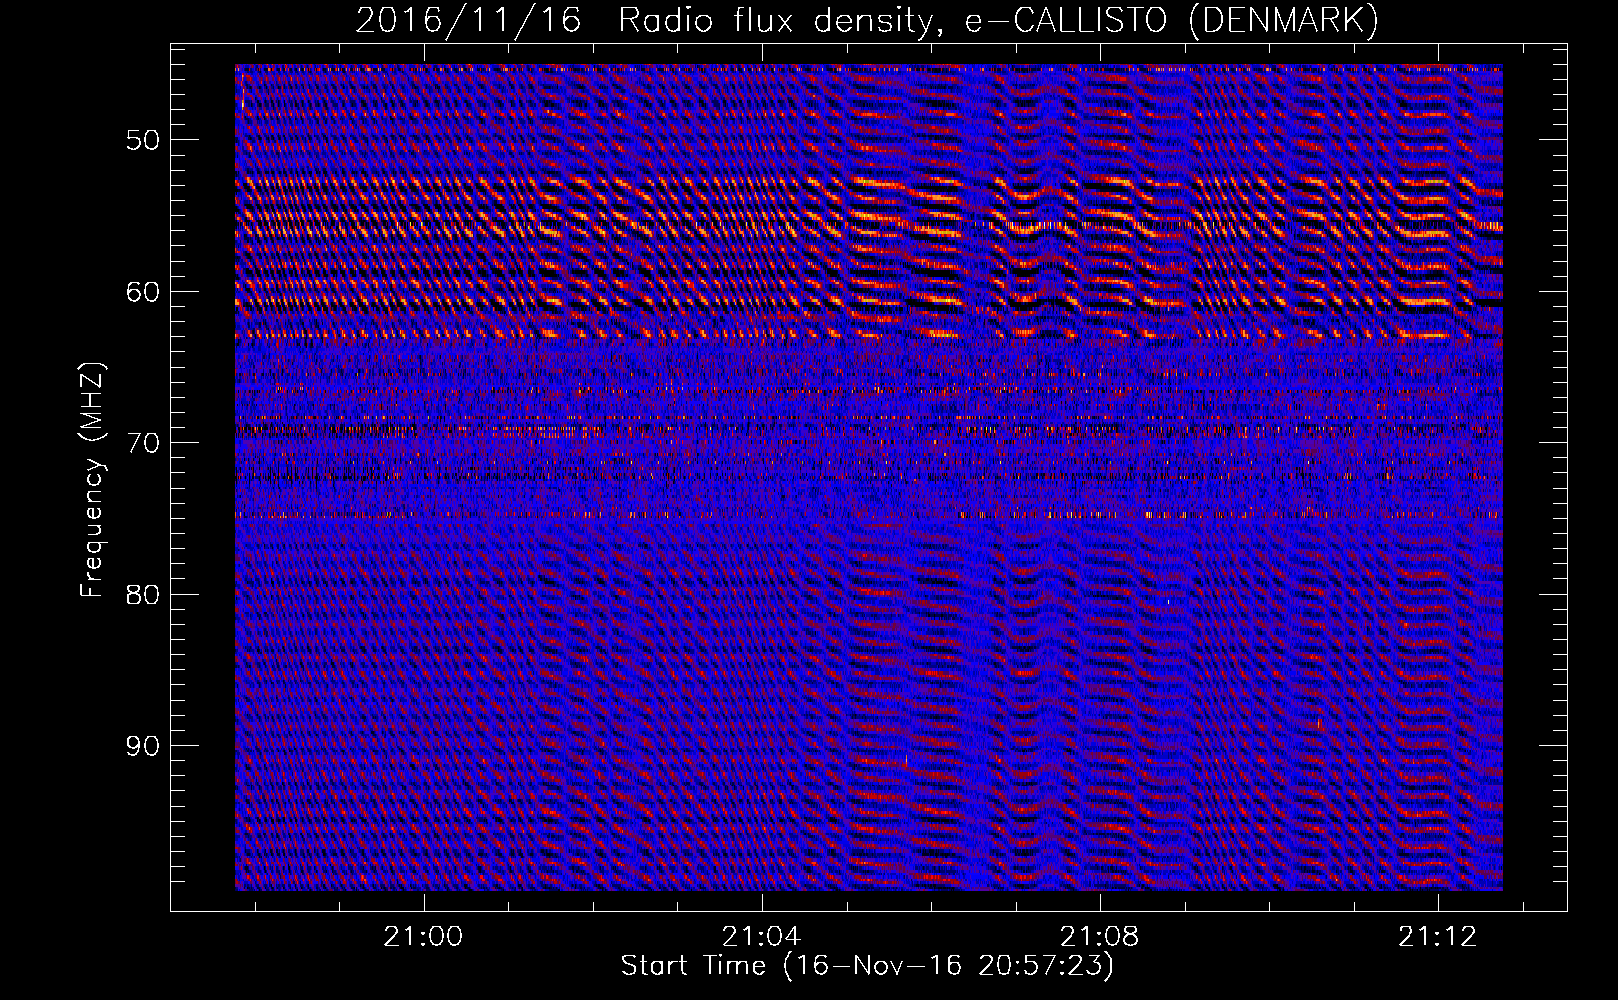Click the 'Start Time (16-Nov-16 20:57:23)' label
The width and height of the screenshot is (1618, 1000).
[867, 966]
